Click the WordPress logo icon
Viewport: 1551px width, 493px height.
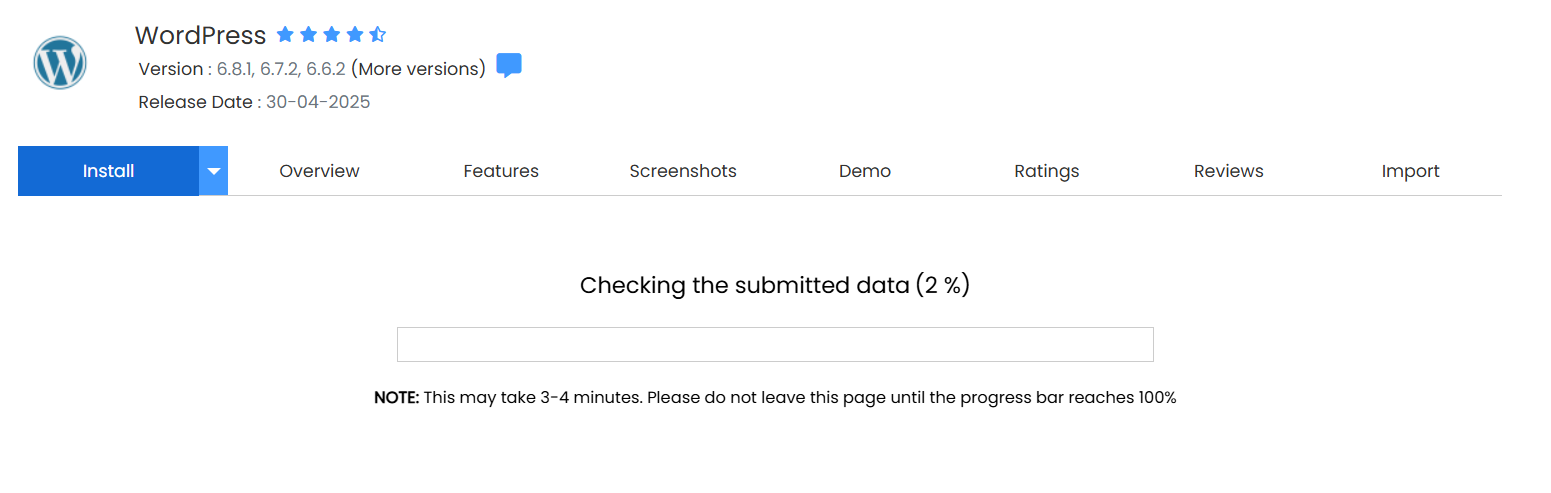[x=60, y=63]
